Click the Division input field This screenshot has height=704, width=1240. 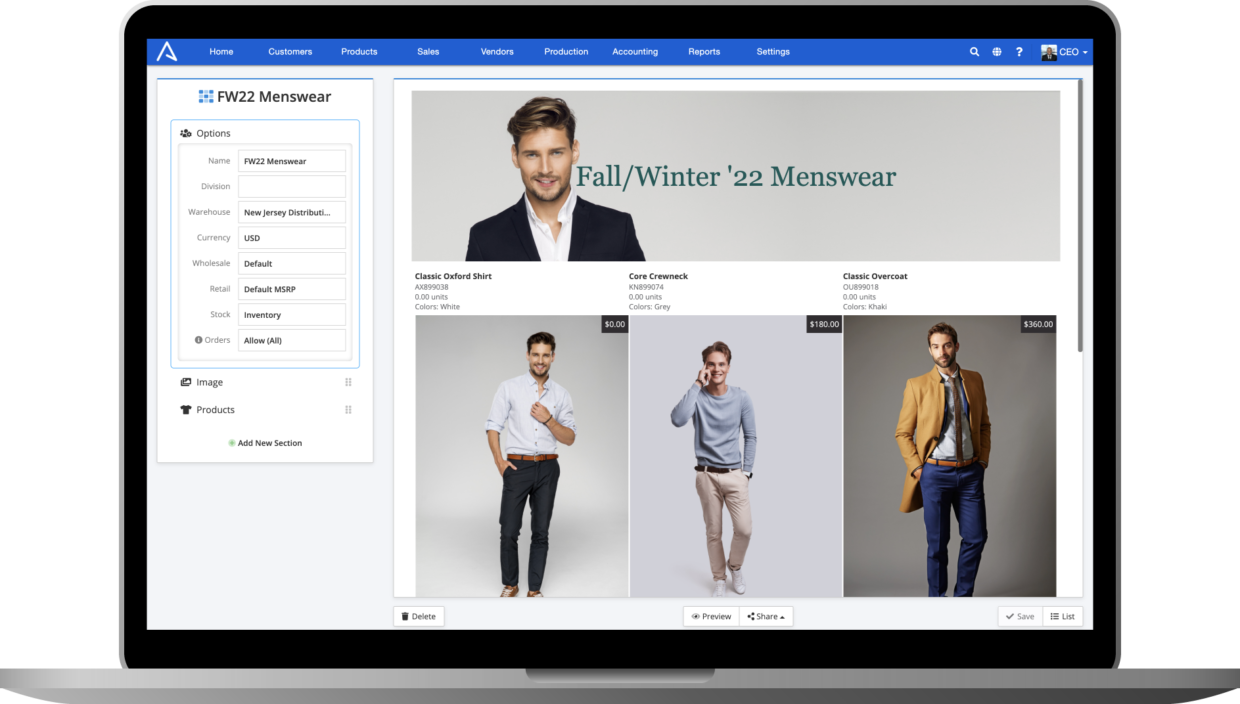click(291, 186)
